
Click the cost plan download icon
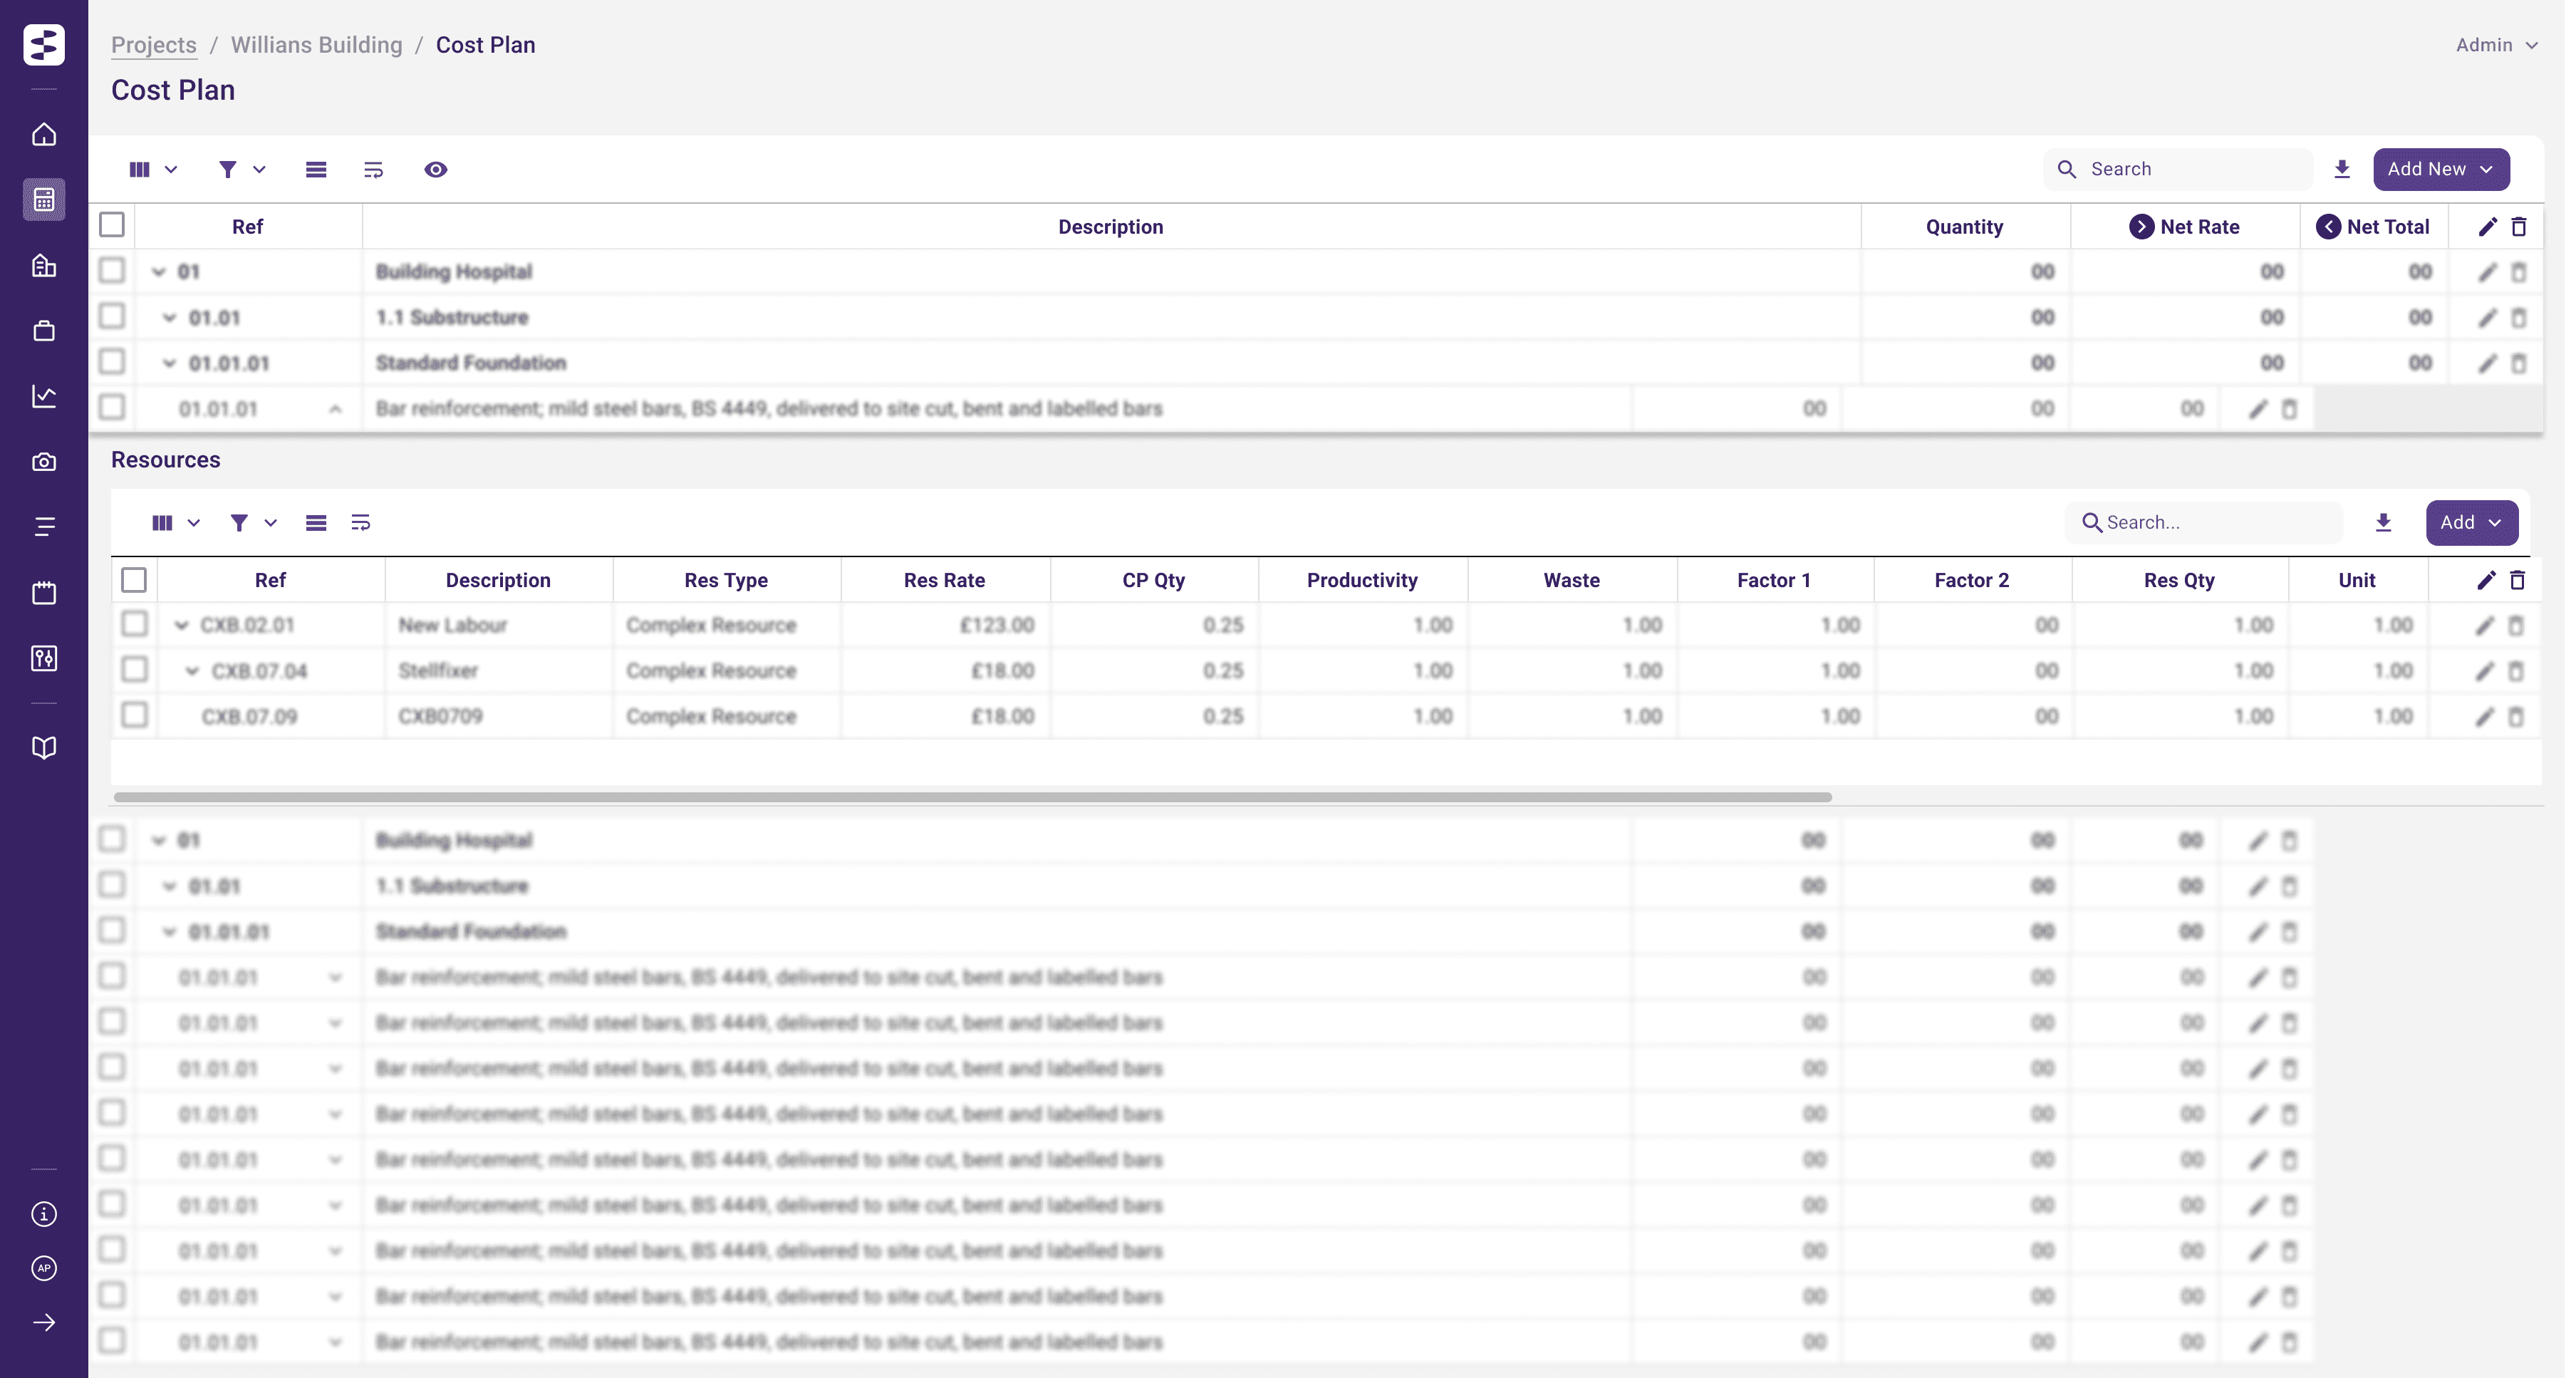[2341, 169]
